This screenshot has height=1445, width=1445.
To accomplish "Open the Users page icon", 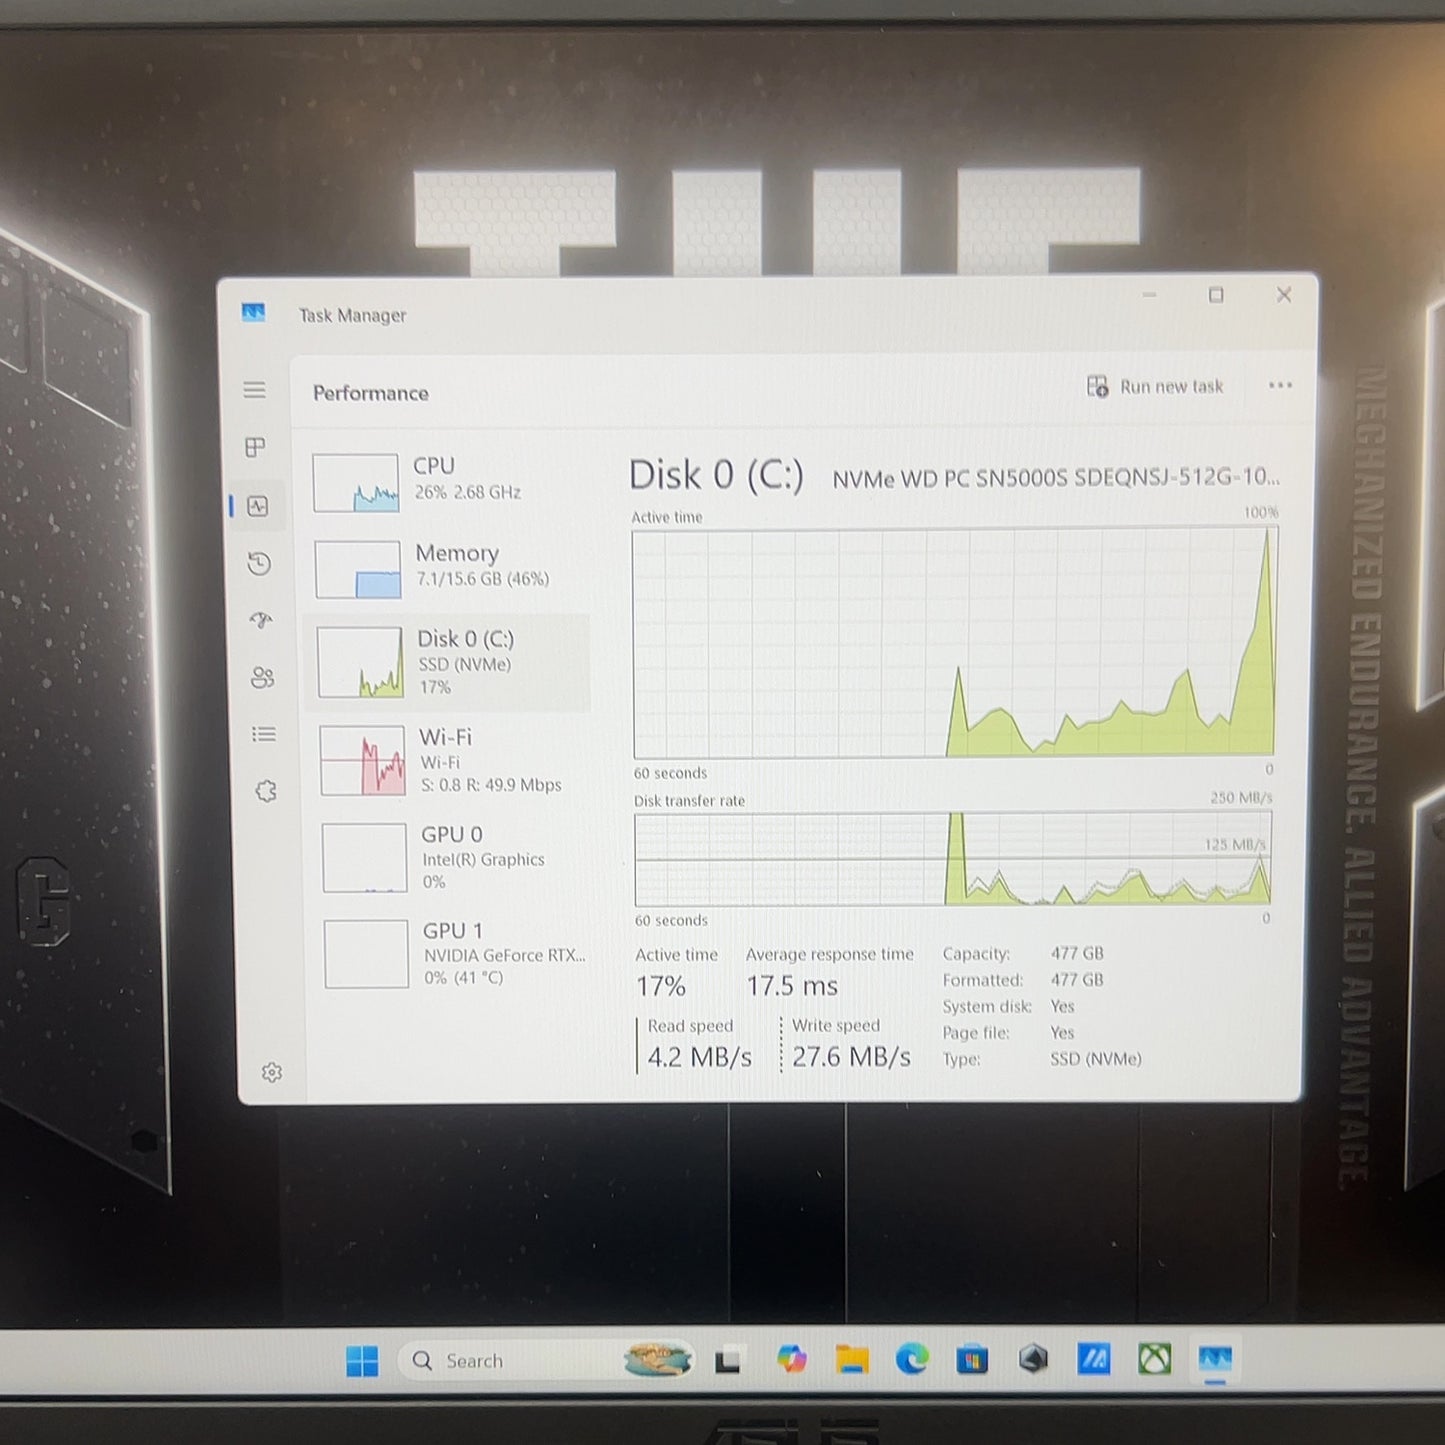I will click(262, 678).
